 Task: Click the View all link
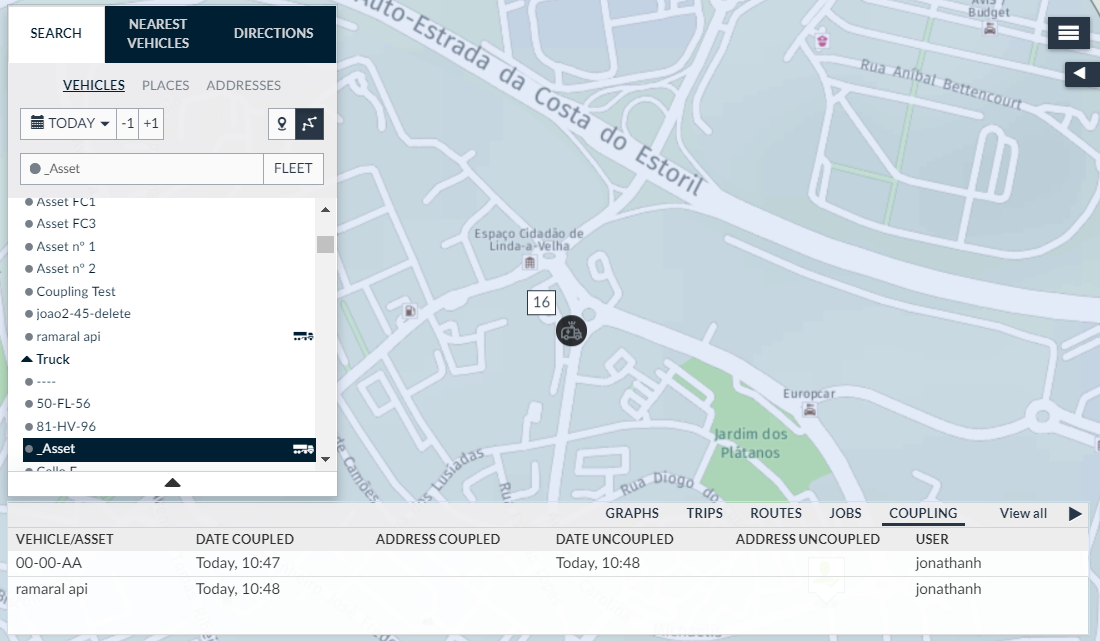[x=1023, y=514]
